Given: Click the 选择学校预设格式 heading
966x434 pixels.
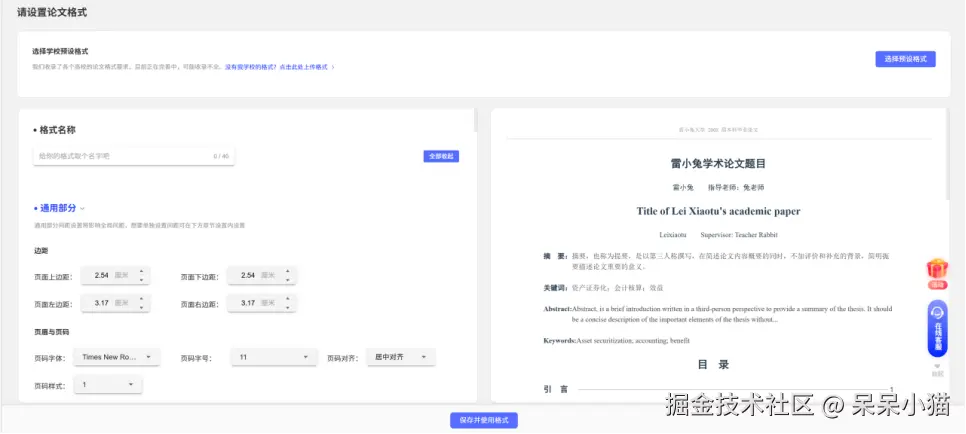Looking at the screenshot, I should [60, 52].
